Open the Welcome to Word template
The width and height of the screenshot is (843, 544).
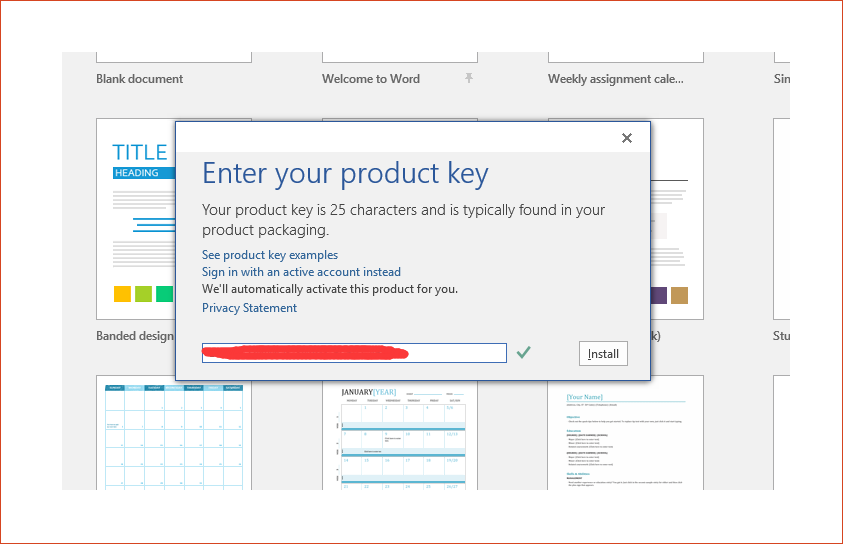(x=370, y=79)
